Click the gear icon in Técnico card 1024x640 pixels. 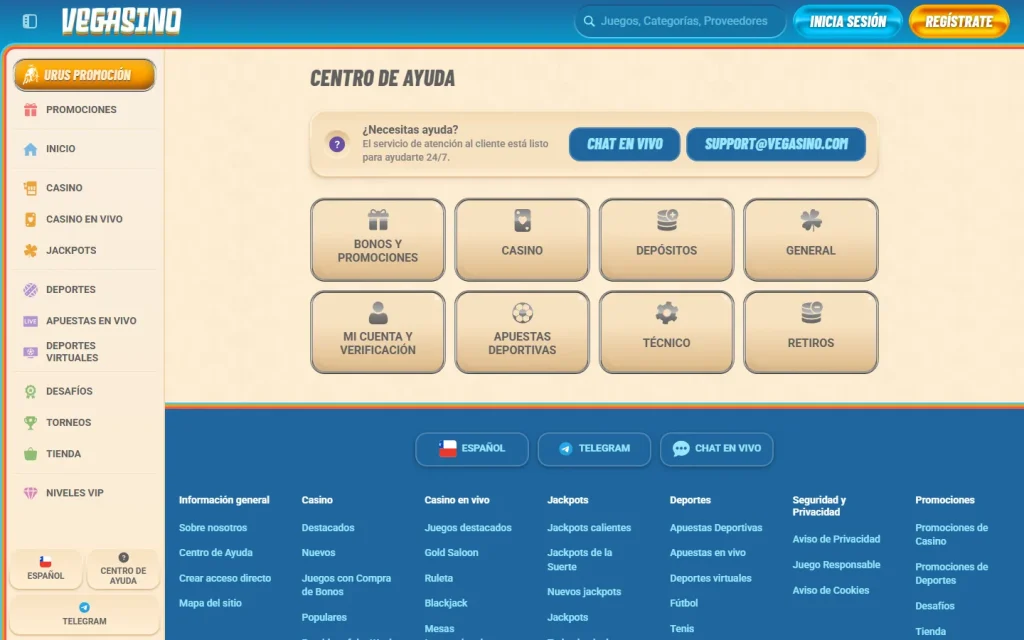pyautogui.click(x=667, y=313)
